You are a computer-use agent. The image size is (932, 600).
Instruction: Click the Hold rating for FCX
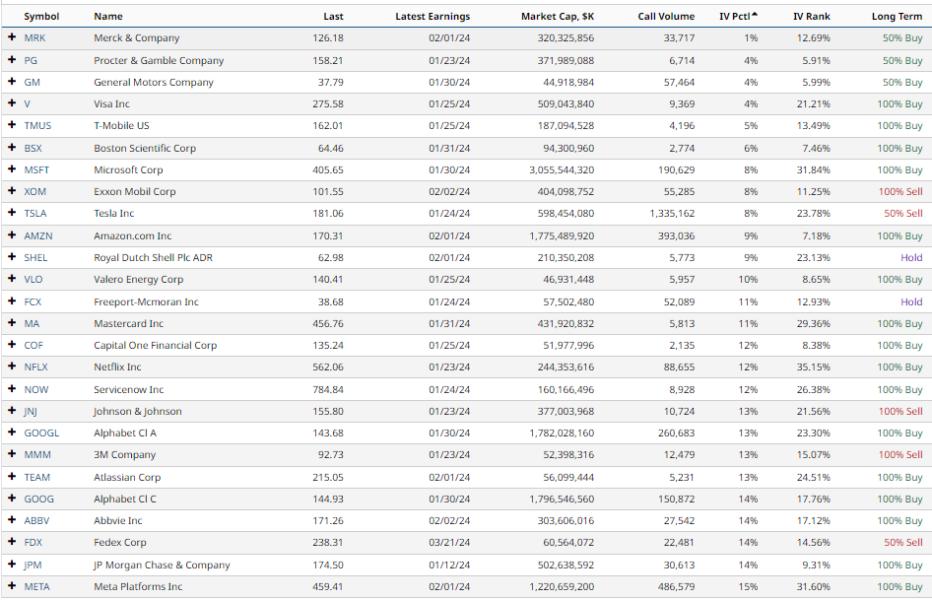pos(911,301)
